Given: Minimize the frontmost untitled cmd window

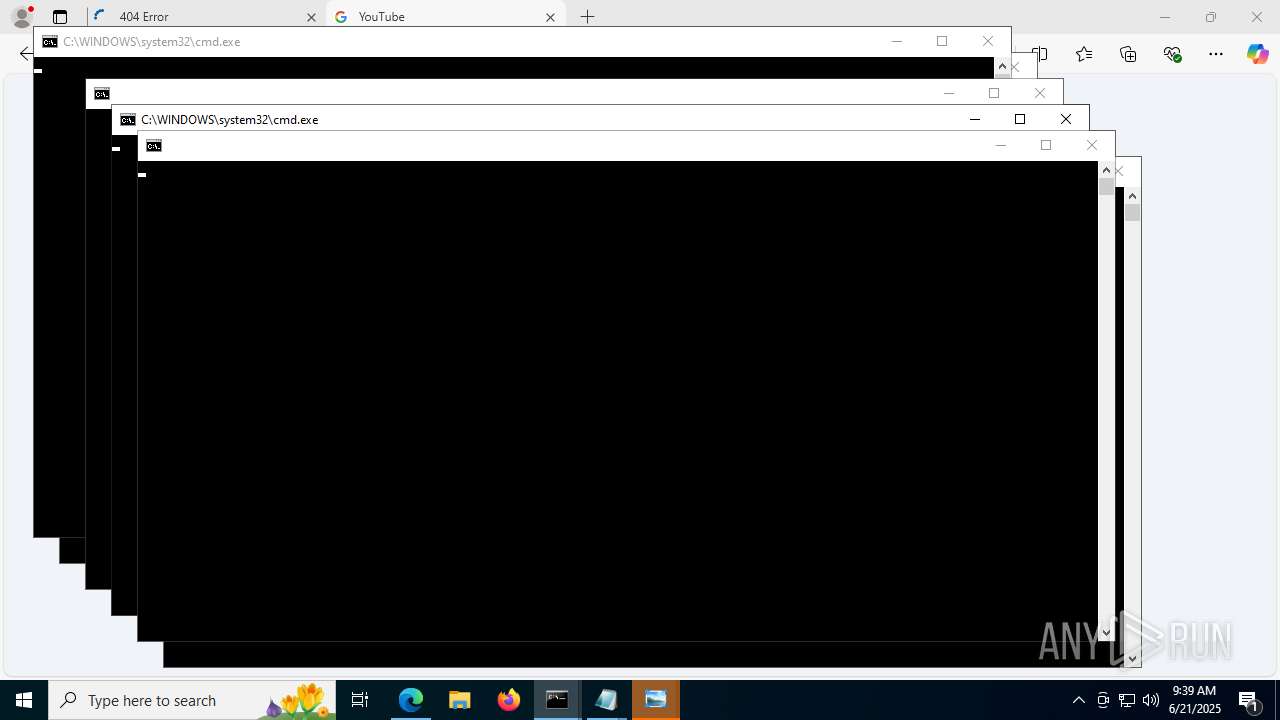Looking at the screenshot, I should point(1001,146).
